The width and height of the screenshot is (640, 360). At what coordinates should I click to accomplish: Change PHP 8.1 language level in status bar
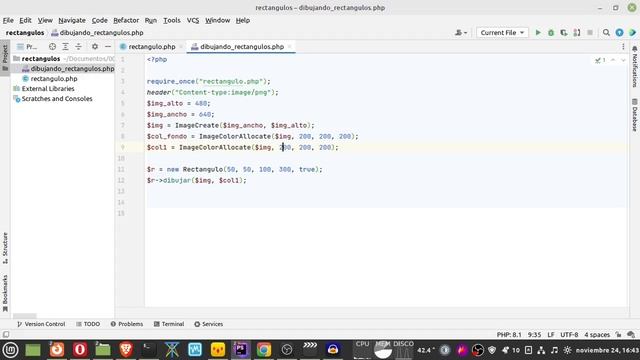509,335
